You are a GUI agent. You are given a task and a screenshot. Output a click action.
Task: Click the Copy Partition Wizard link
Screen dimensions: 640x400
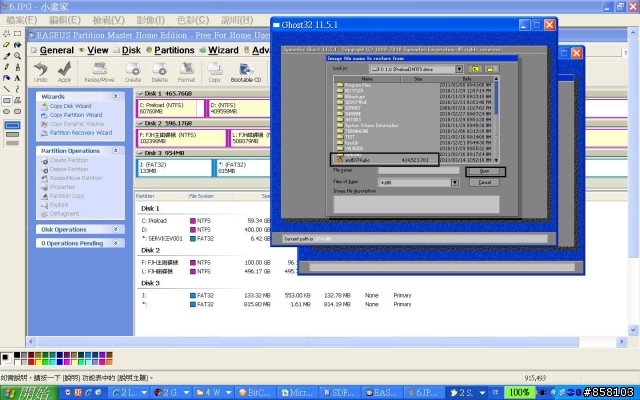[x=76, y=115]
